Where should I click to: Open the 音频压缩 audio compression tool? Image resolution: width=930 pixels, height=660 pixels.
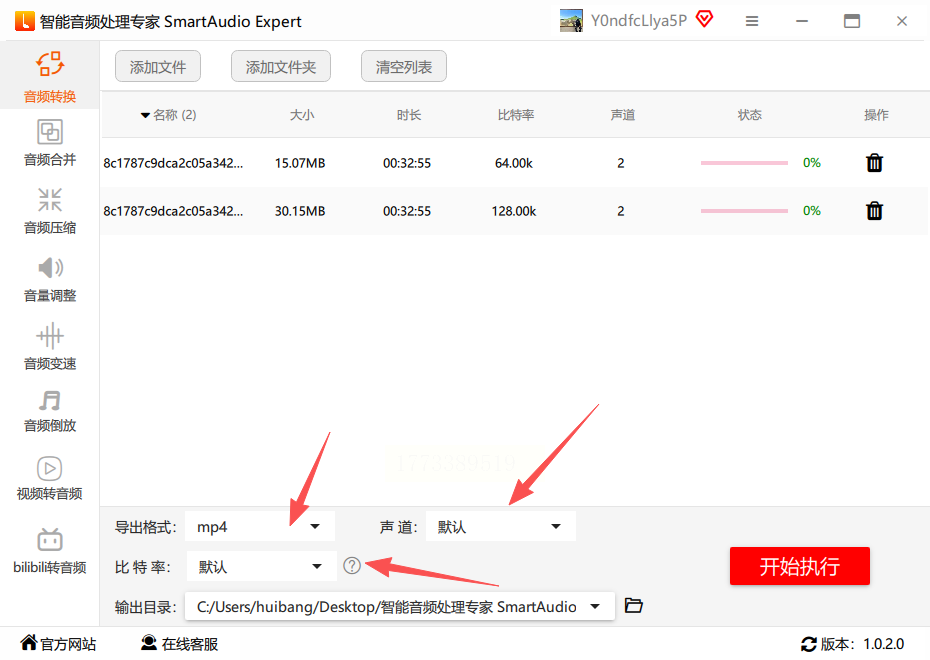tap(50, 211)
